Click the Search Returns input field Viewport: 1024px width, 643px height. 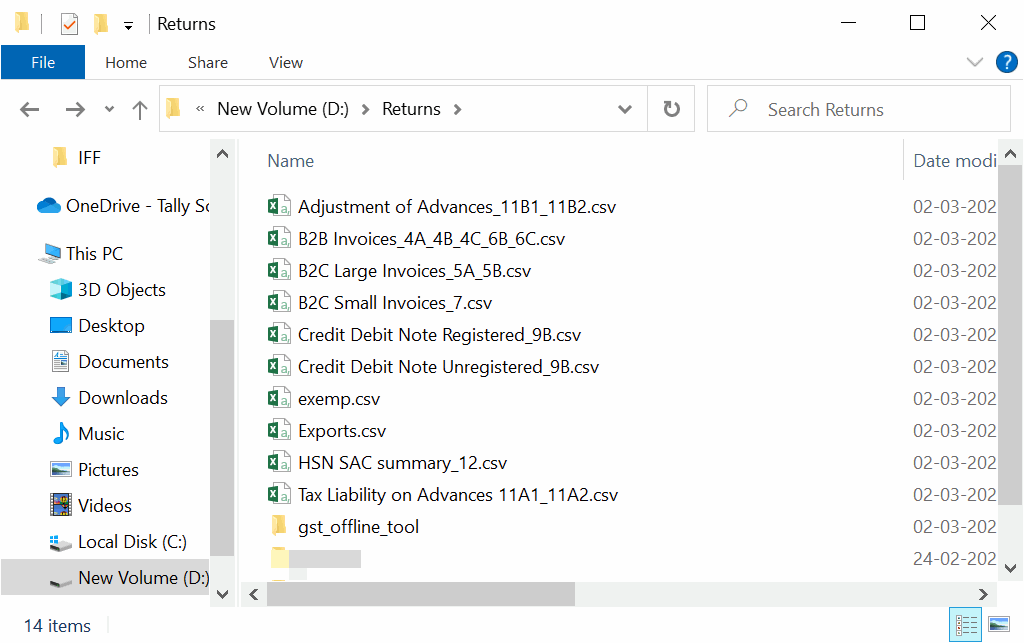[859, 109]
